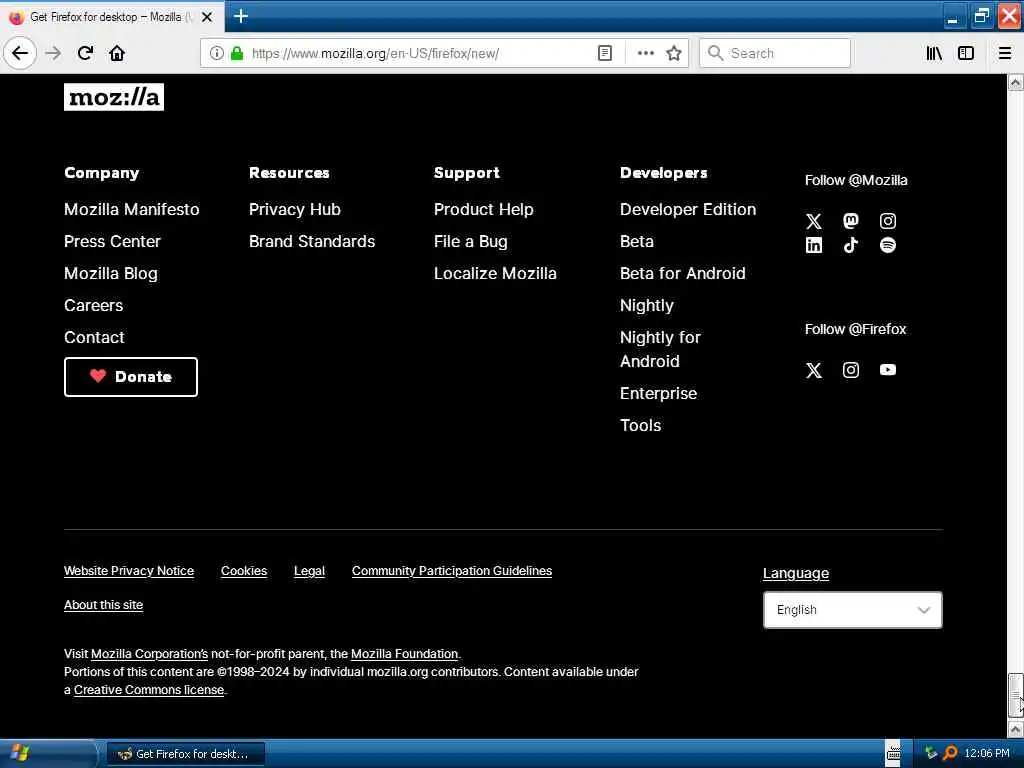
Task: Open on-screen keyboard icon in taskbar
Action: pyautogui.click(x=893, y=754)
